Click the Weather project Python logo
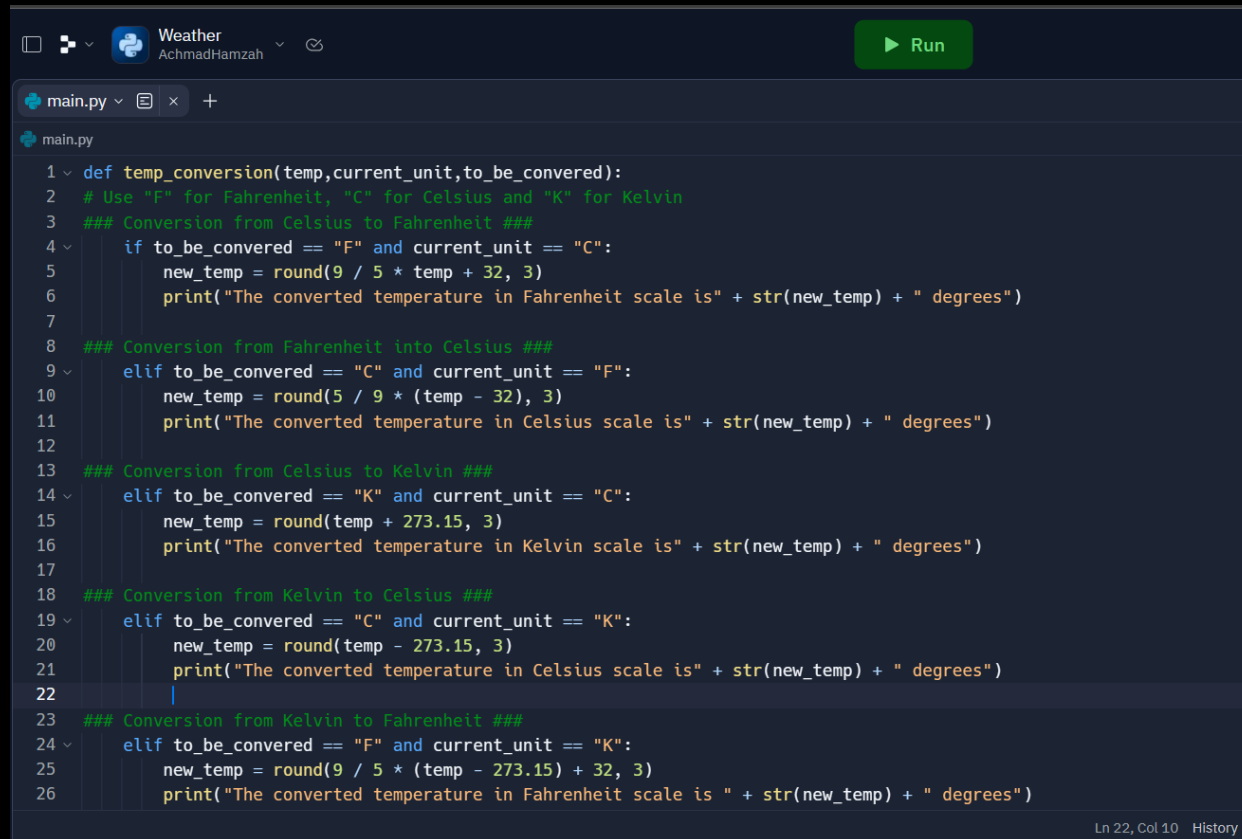The image size is (1242, 839). pos(130,45)
